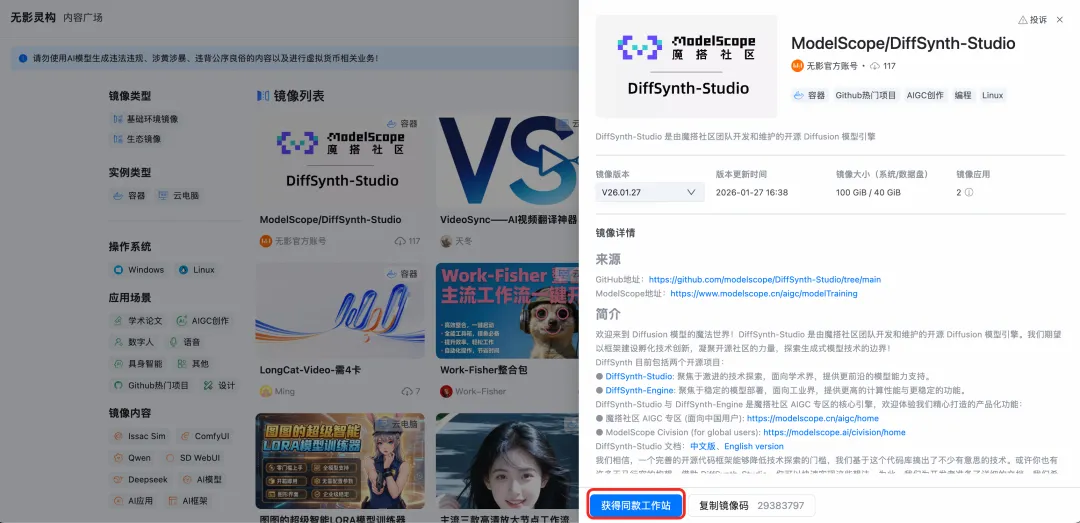Click the Deepseek filter icon

tap(118, 480)
